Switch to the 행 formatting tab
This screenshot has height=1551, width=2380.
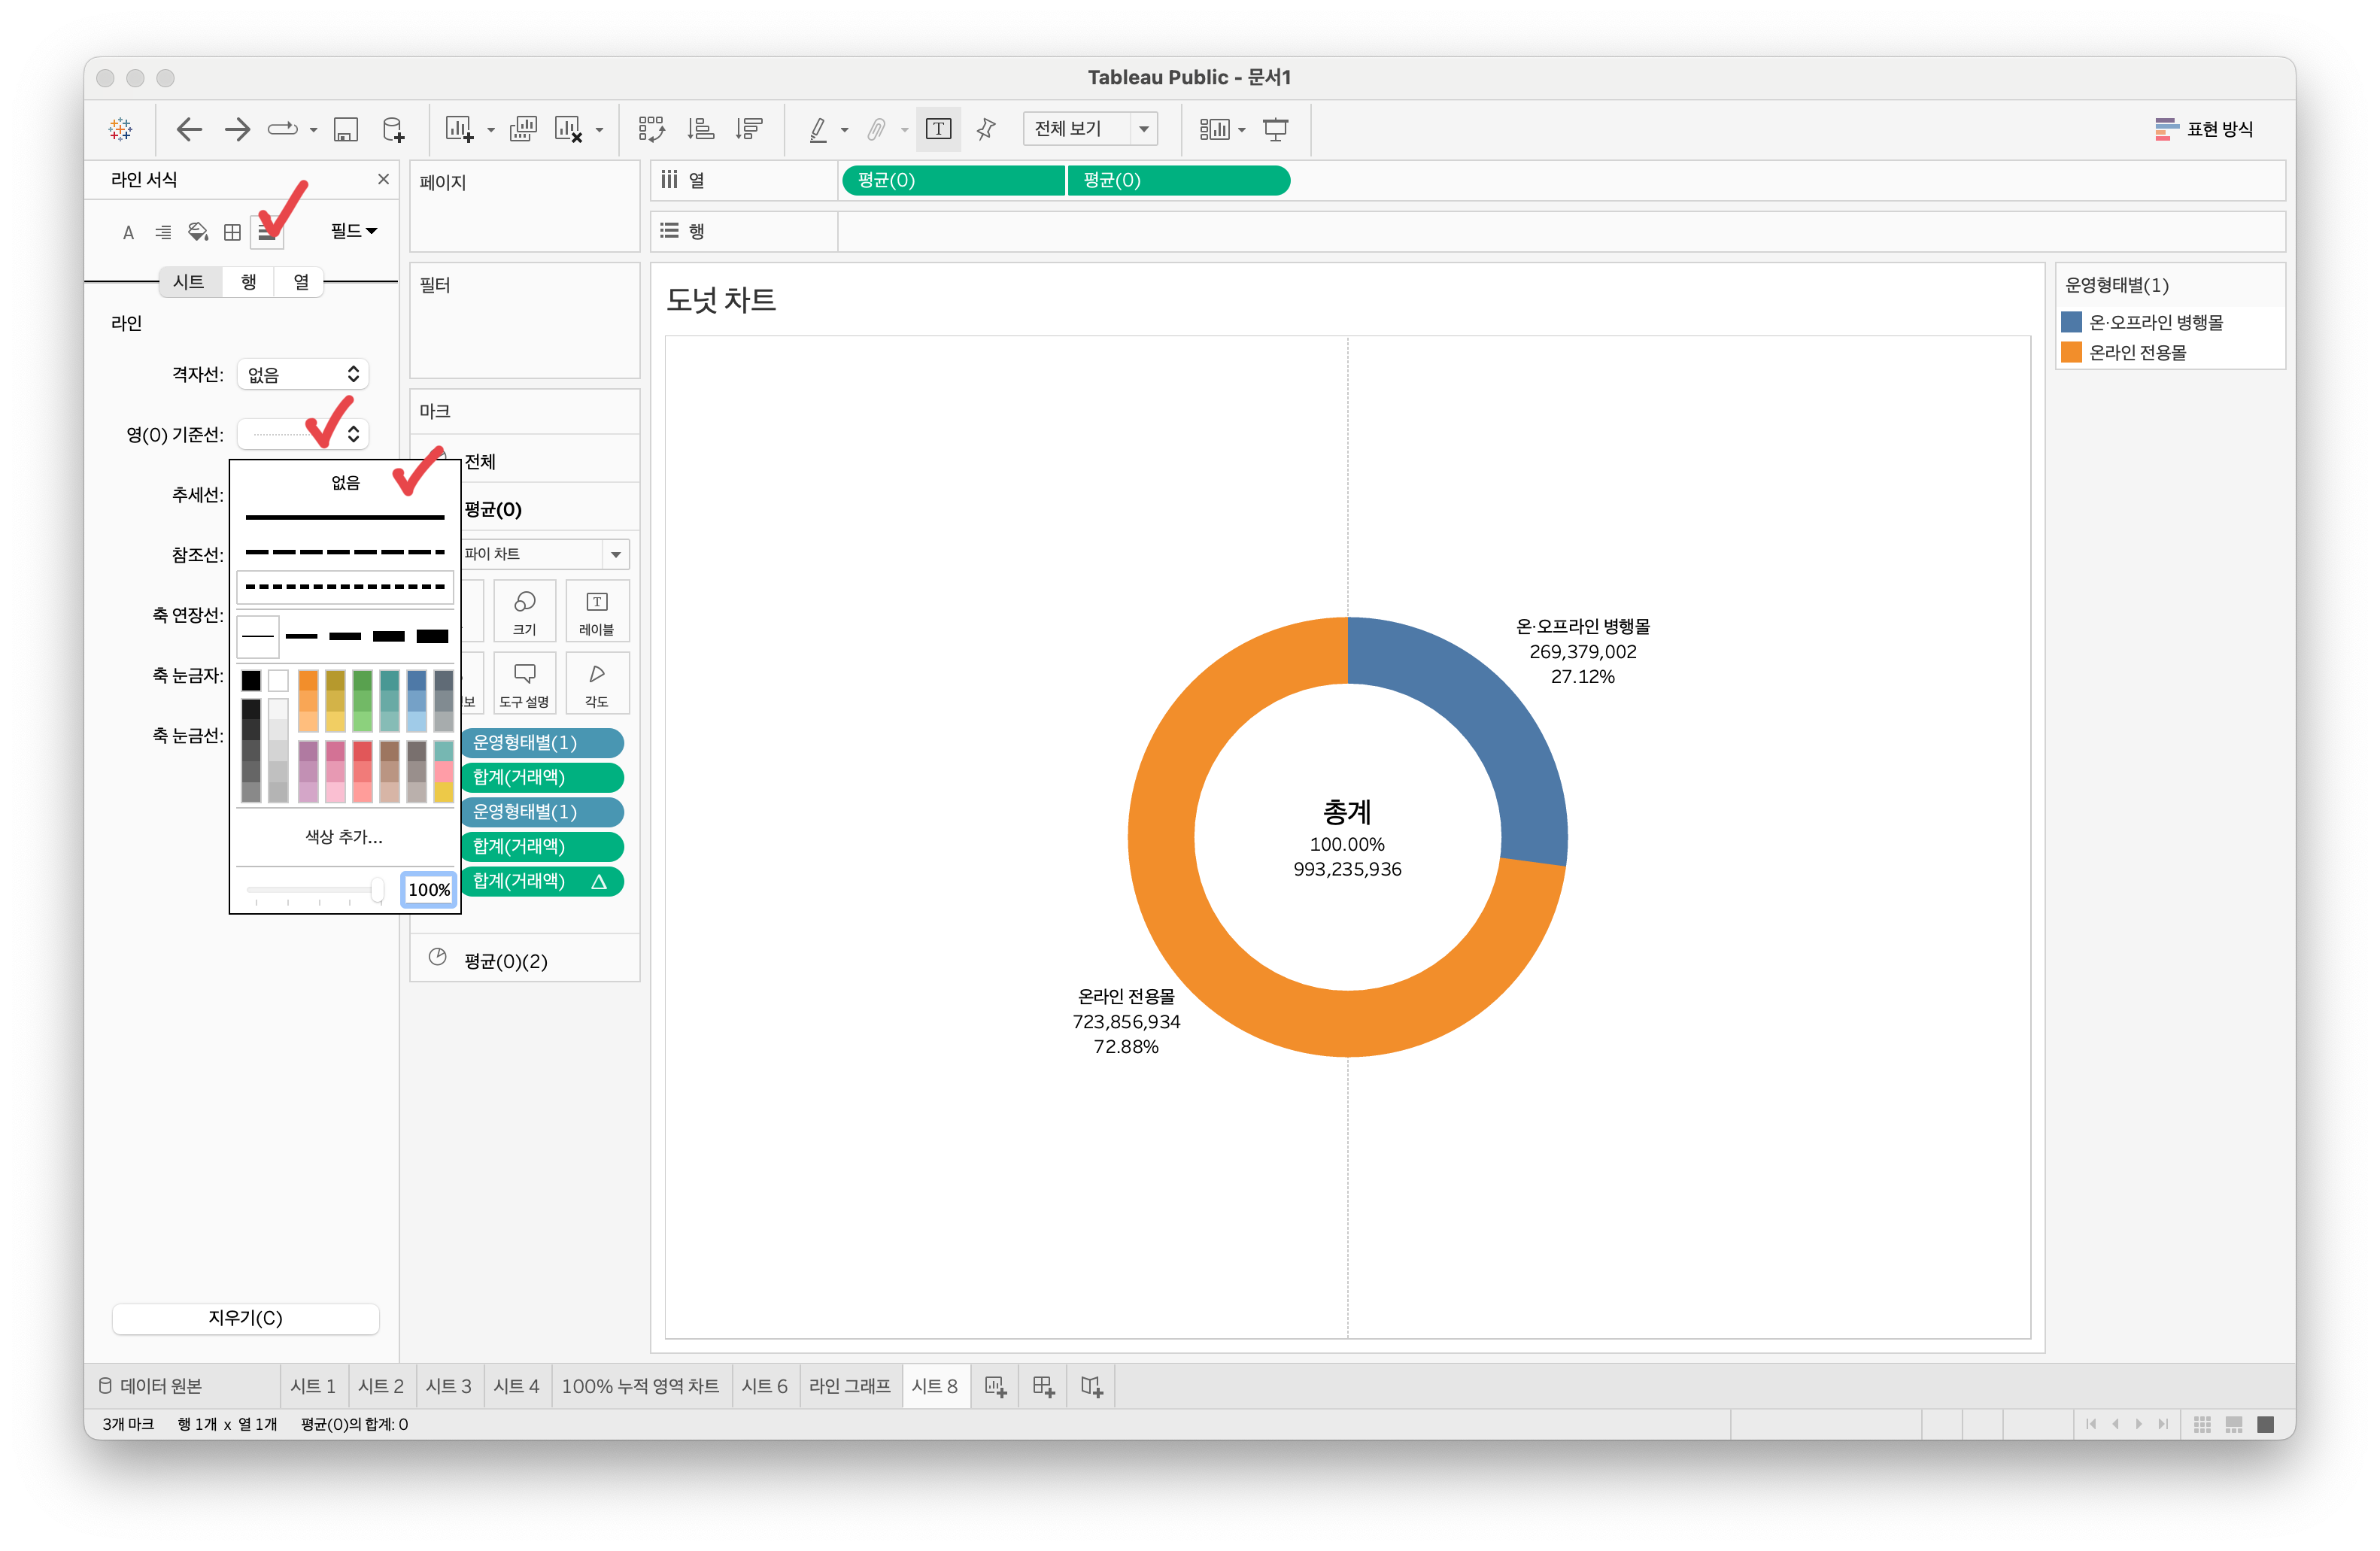pos(248,282)
